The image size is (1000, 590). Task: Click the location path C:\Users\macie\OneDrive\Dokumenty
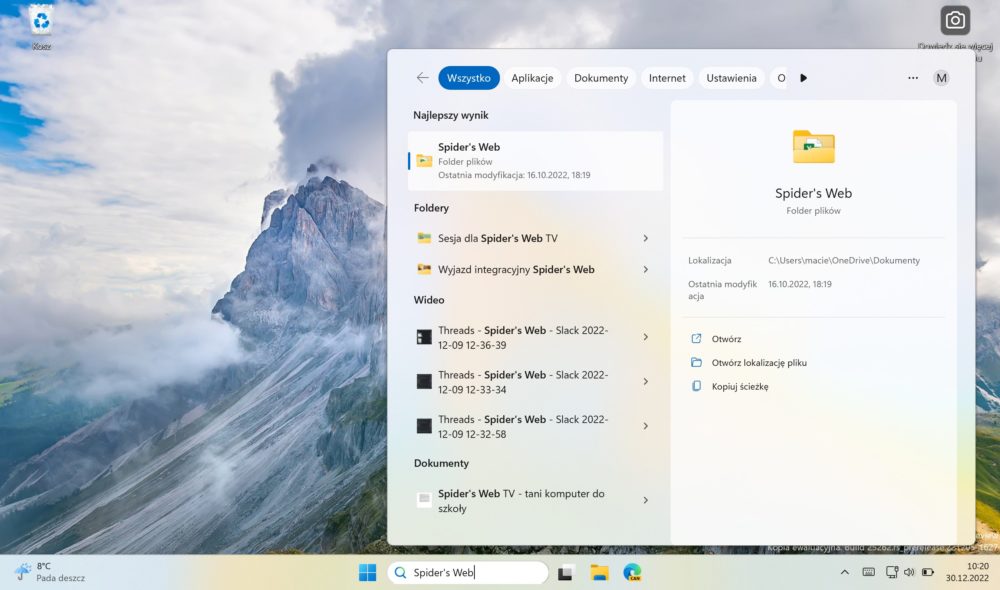pos(844,260)
